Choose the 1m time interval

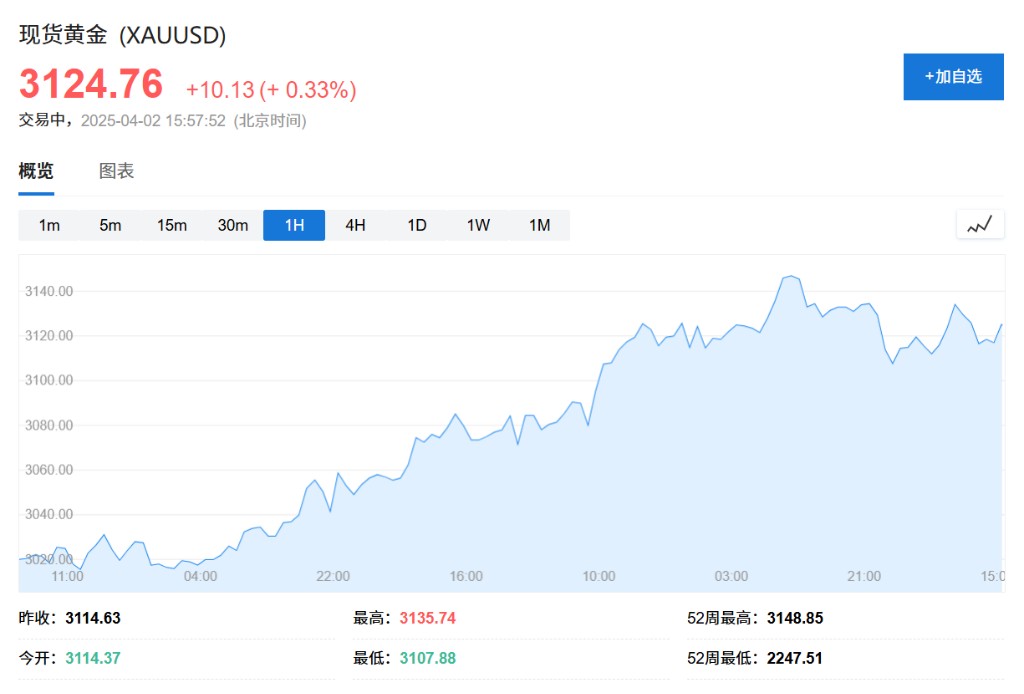click(49, 225)
